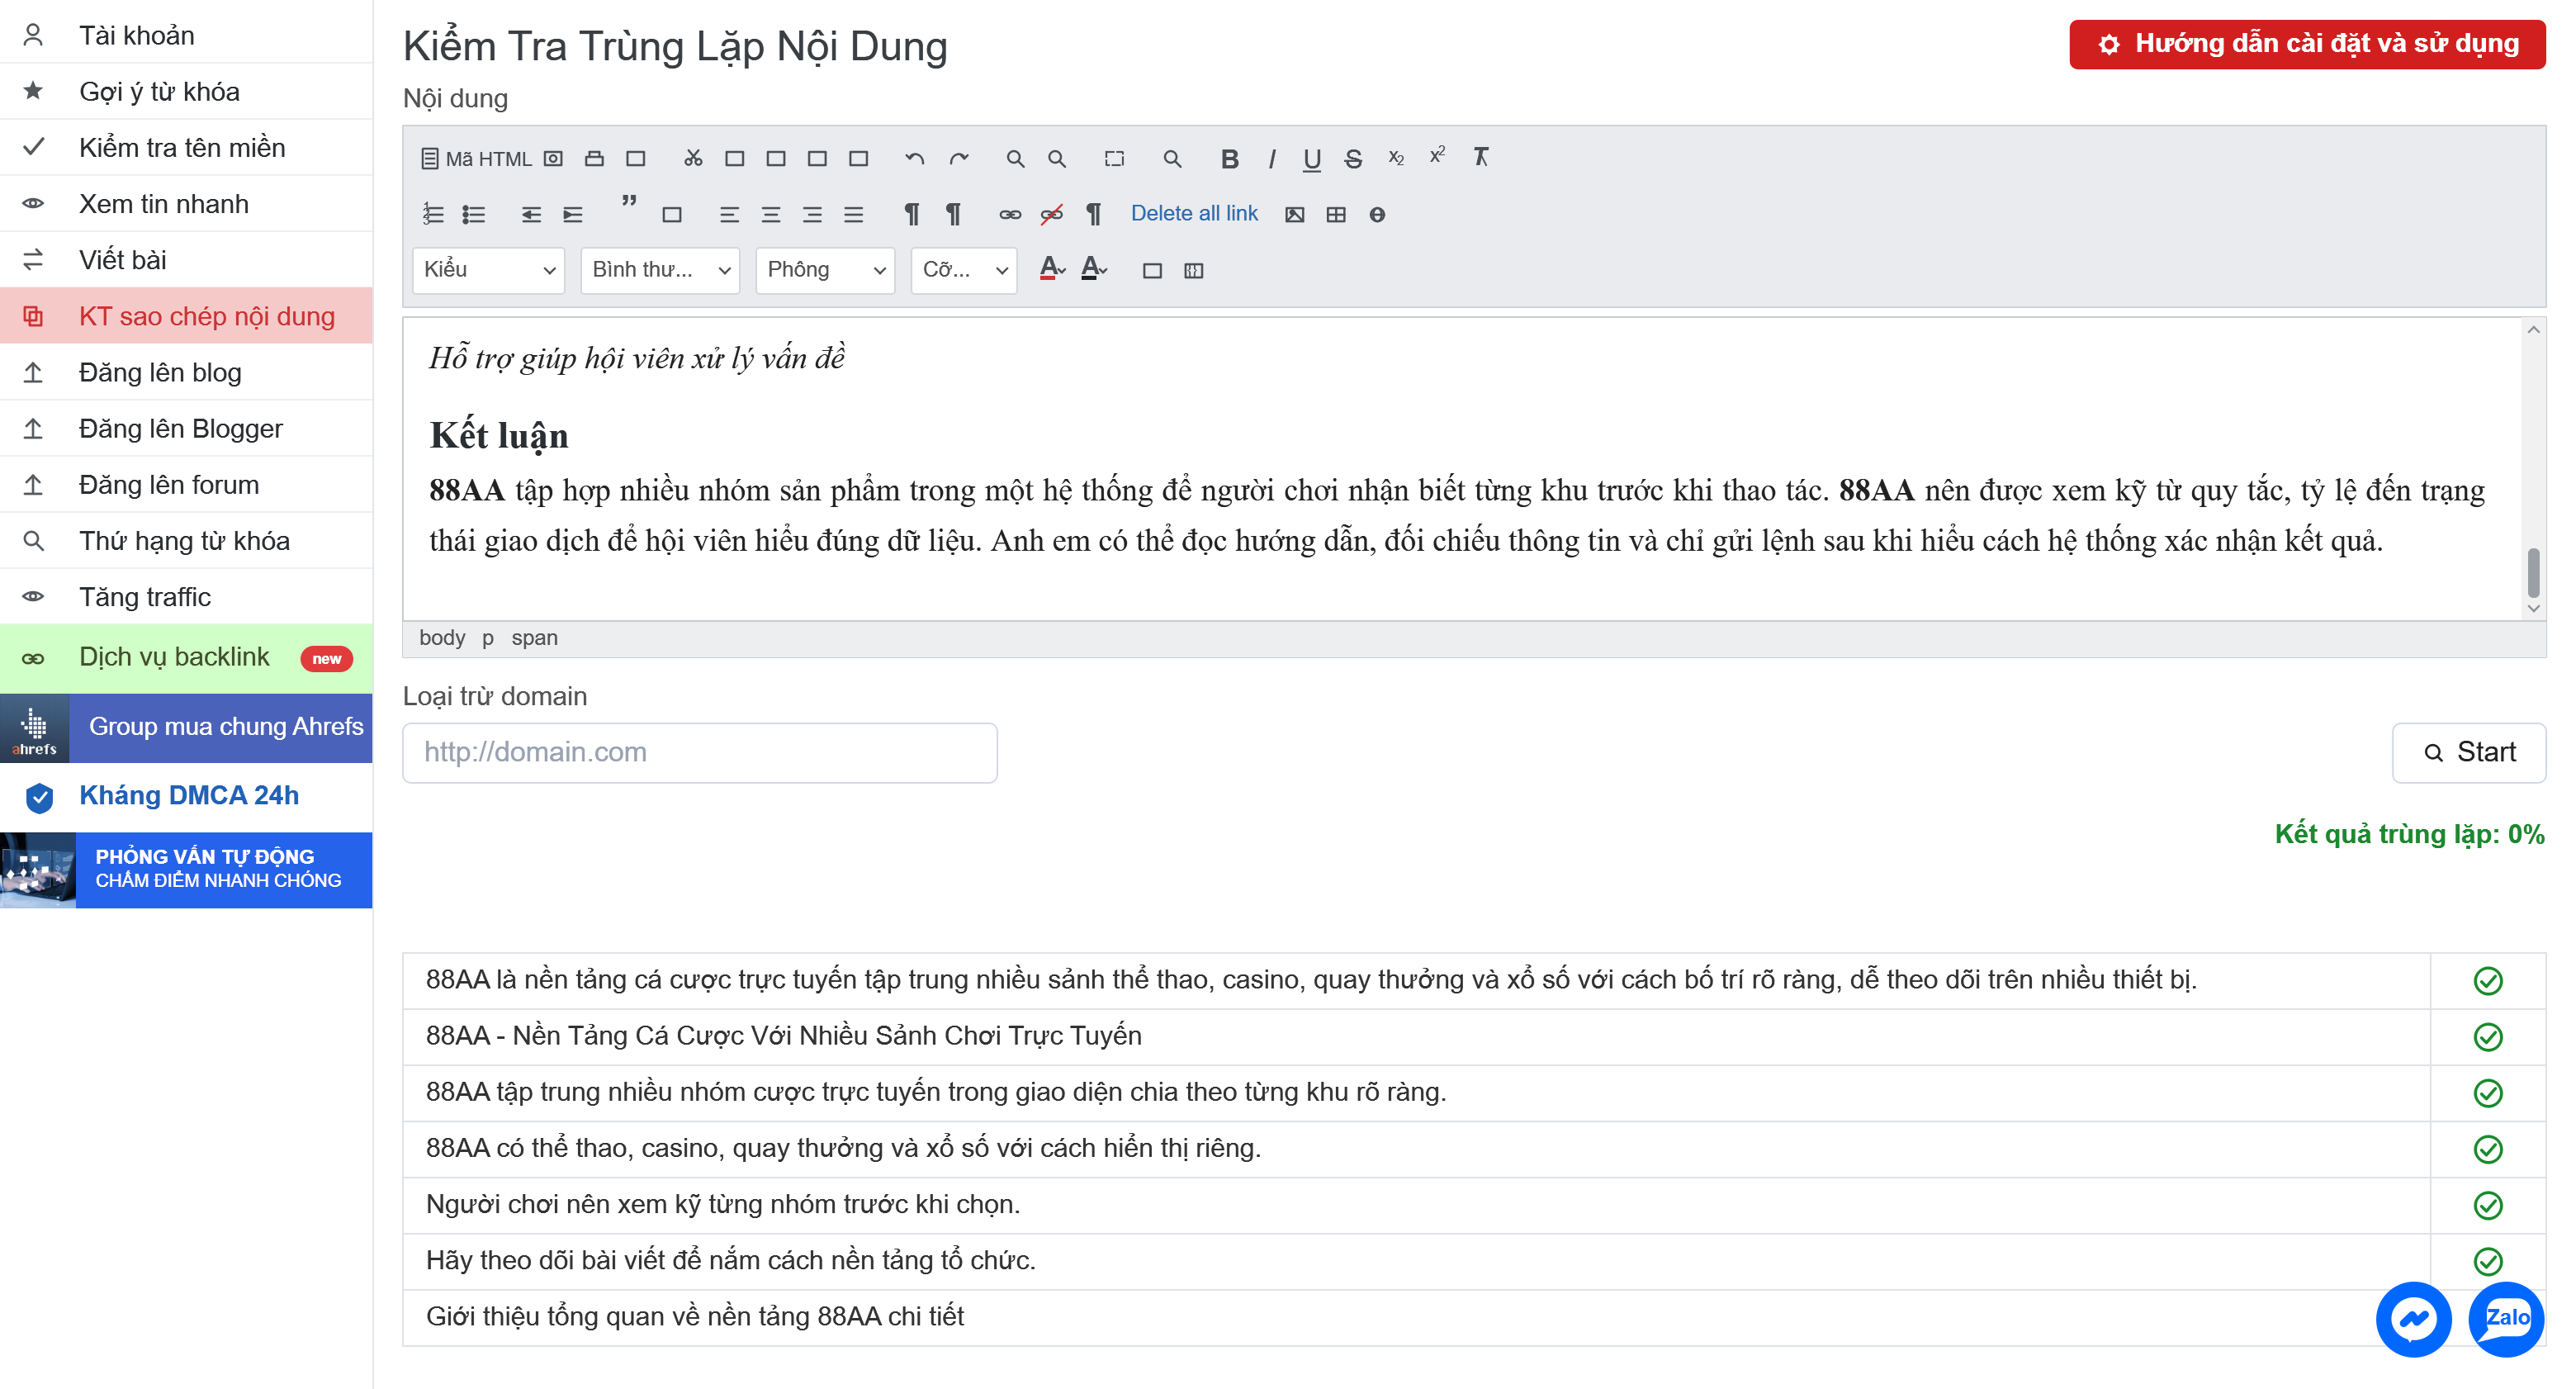The height and width of the screenshot is (1389, 2576).
Task: Open the Kiểu styles dropdown
Action: click(x=488, y=270)
